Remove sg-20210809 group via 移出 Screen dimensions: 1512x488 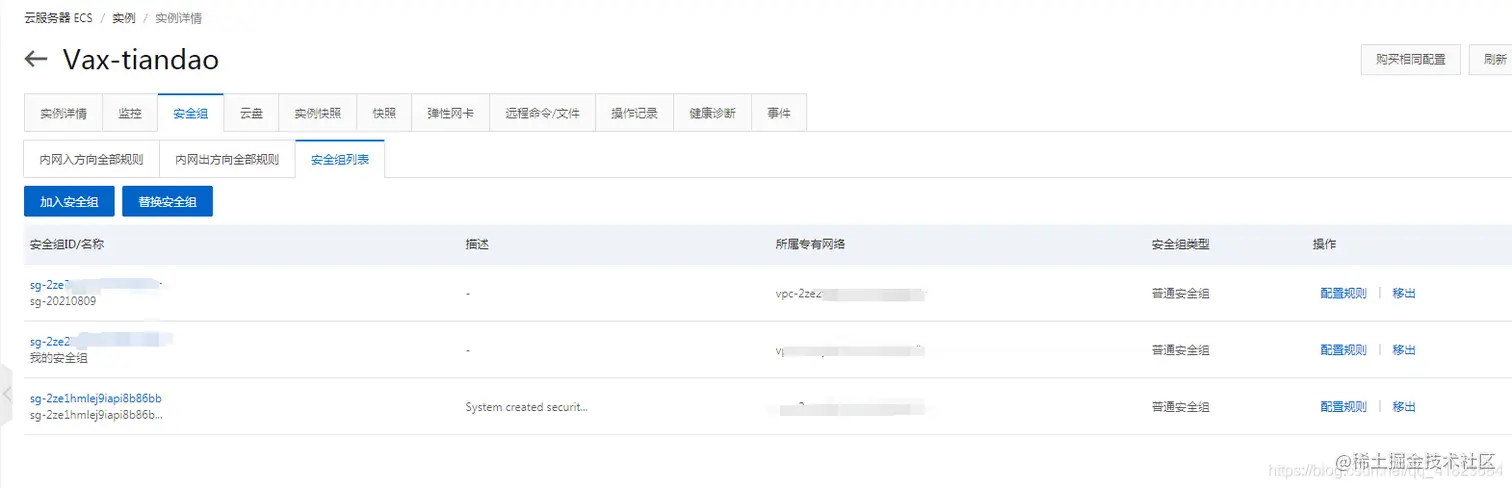[1404, 293]
